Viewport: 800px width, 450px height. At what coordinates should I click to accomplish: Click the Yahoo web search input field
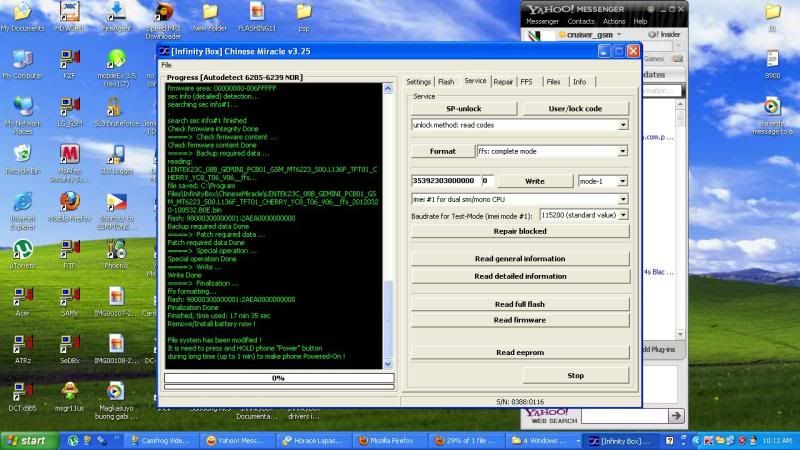624,416
